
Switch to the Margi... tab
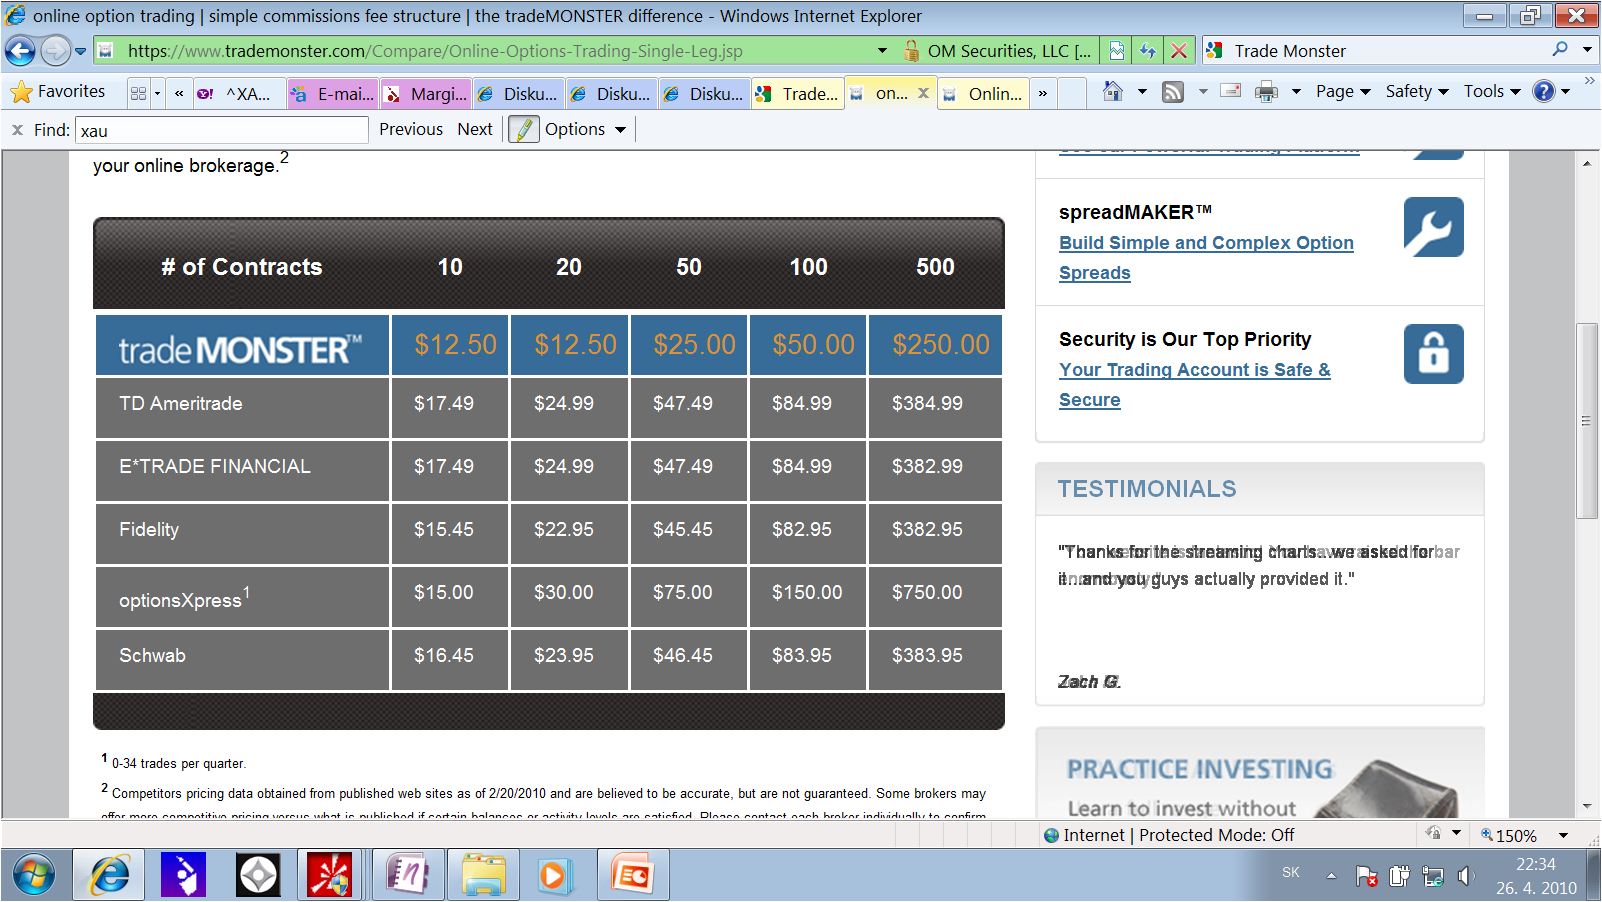427,94
